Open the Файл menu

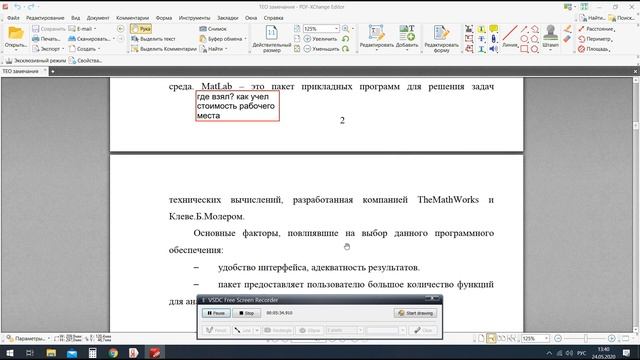[13, 18]
